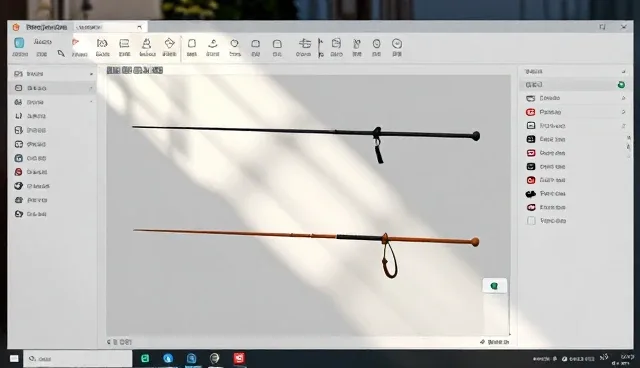Click the status readout at canvas bottom-left
640x368 pixels.
click(119, 342)
